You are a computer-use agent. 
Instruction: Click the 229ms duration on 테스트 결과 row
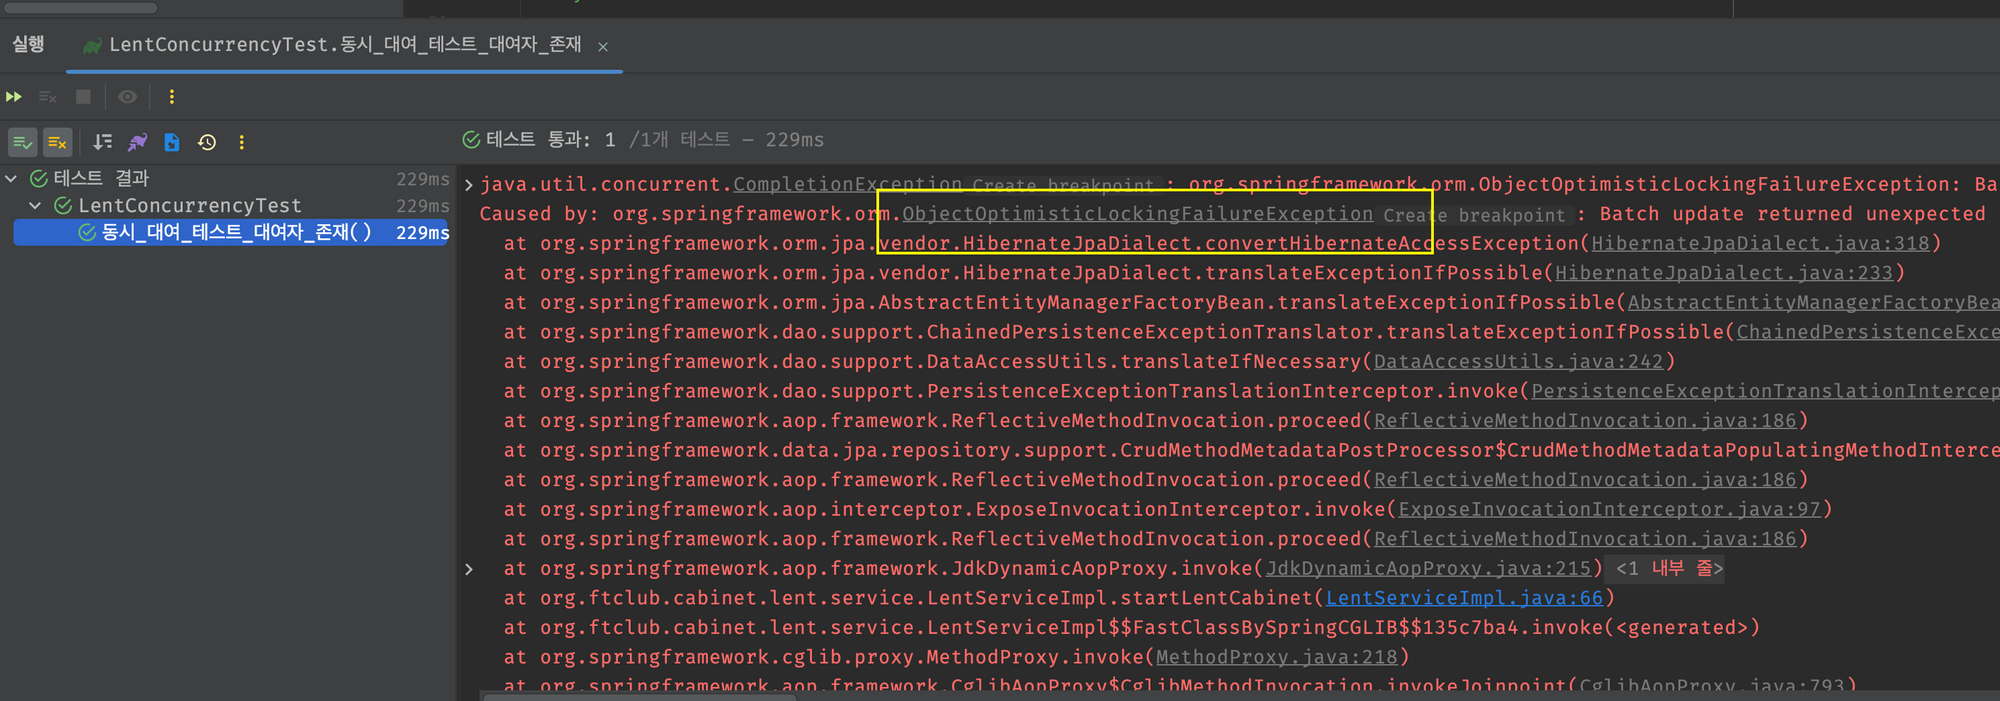pyautogui.click(x=422, y=179)
